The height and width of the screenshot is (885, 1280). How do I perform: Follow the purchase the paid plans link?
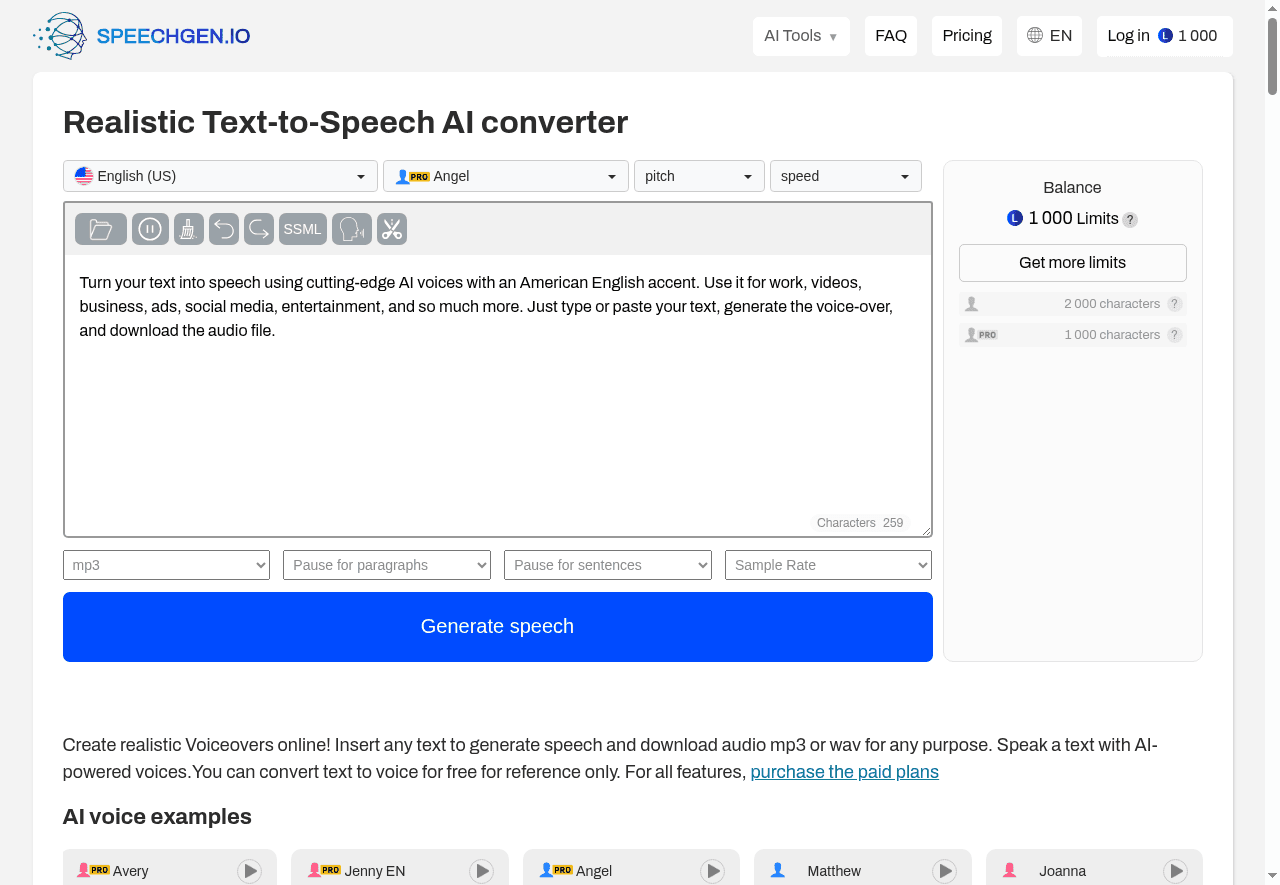point(844,772)
